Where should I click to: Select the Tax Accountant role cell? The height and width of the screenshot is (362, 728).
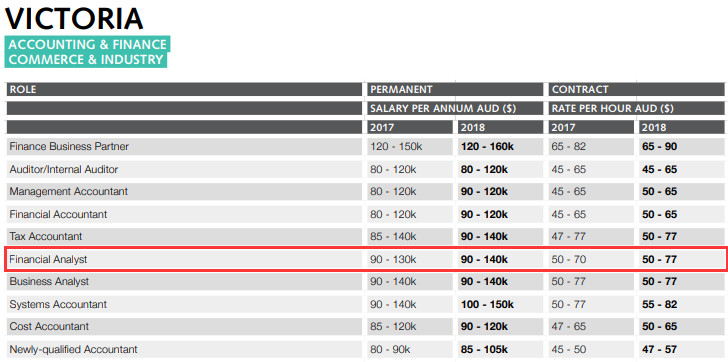184,236
